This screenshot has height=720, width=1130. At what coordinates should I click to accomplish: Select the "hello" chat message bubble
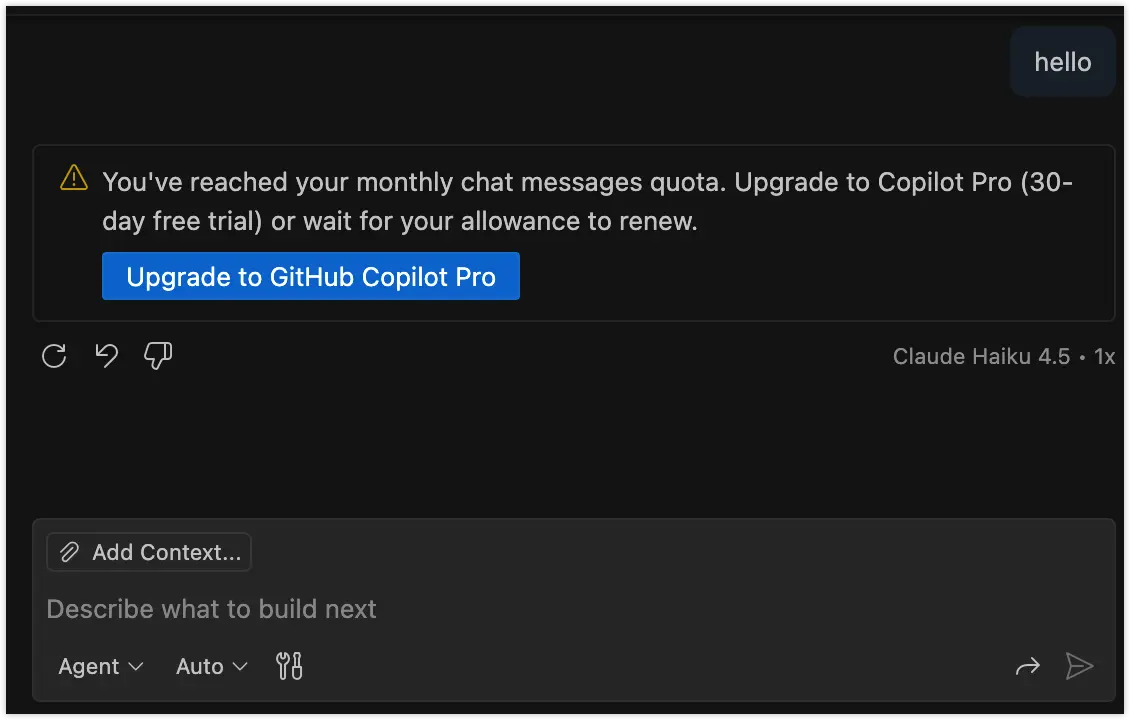1062,62
